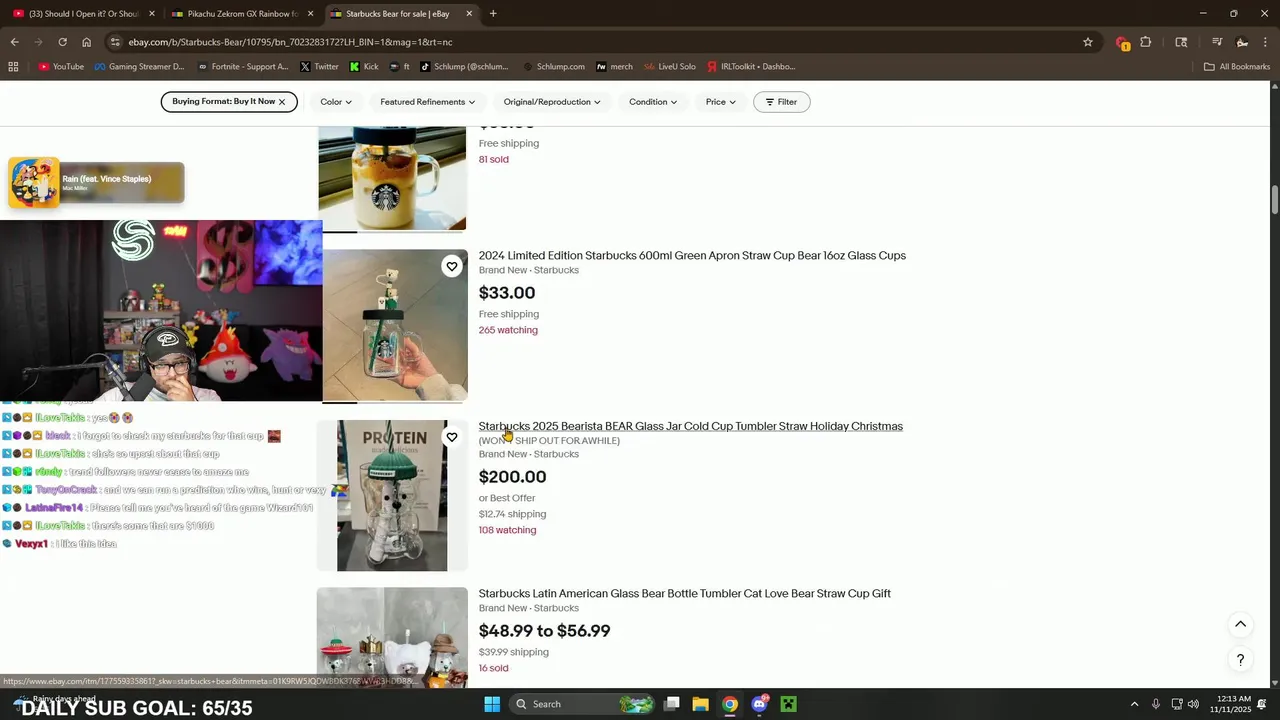View the Latin American bear bottles photo
This screenshot has height=720, width=1280.
(x=393, y=637)
